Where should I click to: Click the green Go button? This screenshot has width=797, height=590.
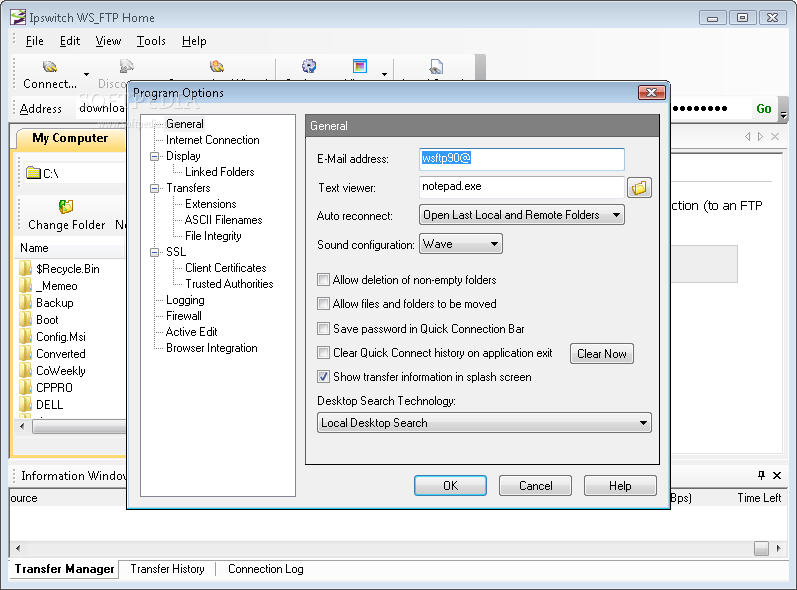click(763, 108)
